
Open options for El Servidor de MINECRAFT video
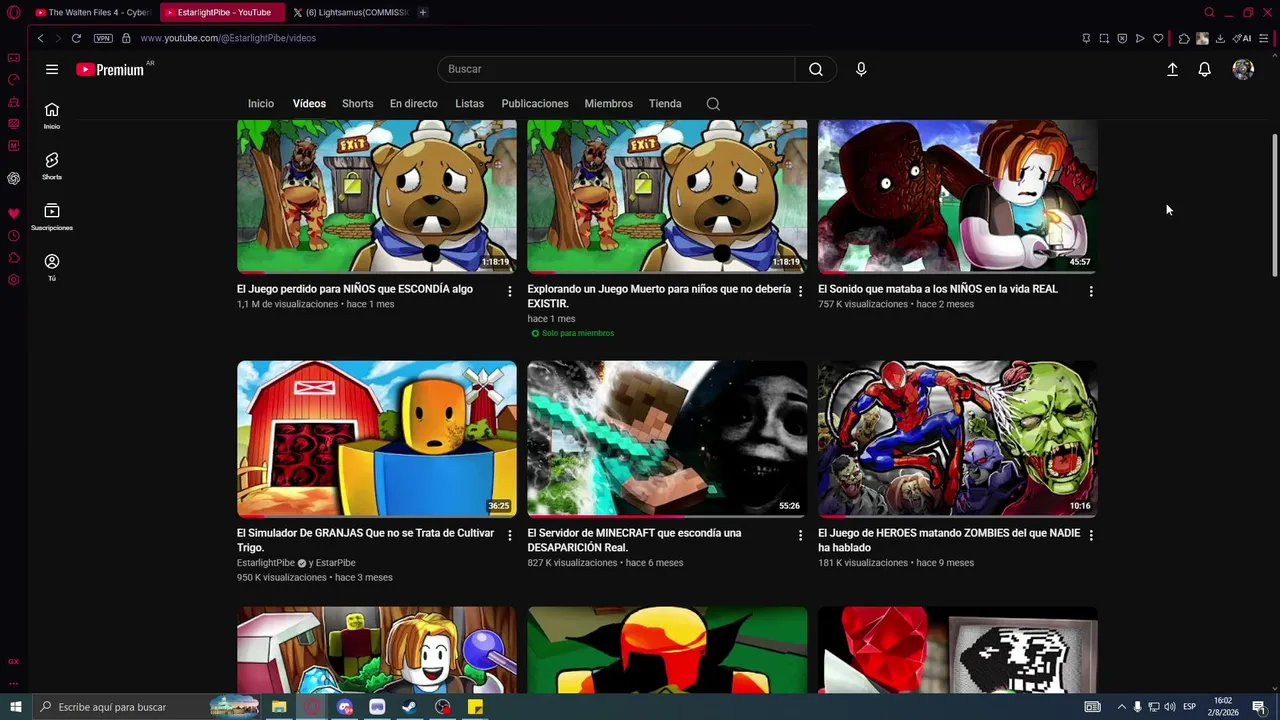click(x=800, y=535)
